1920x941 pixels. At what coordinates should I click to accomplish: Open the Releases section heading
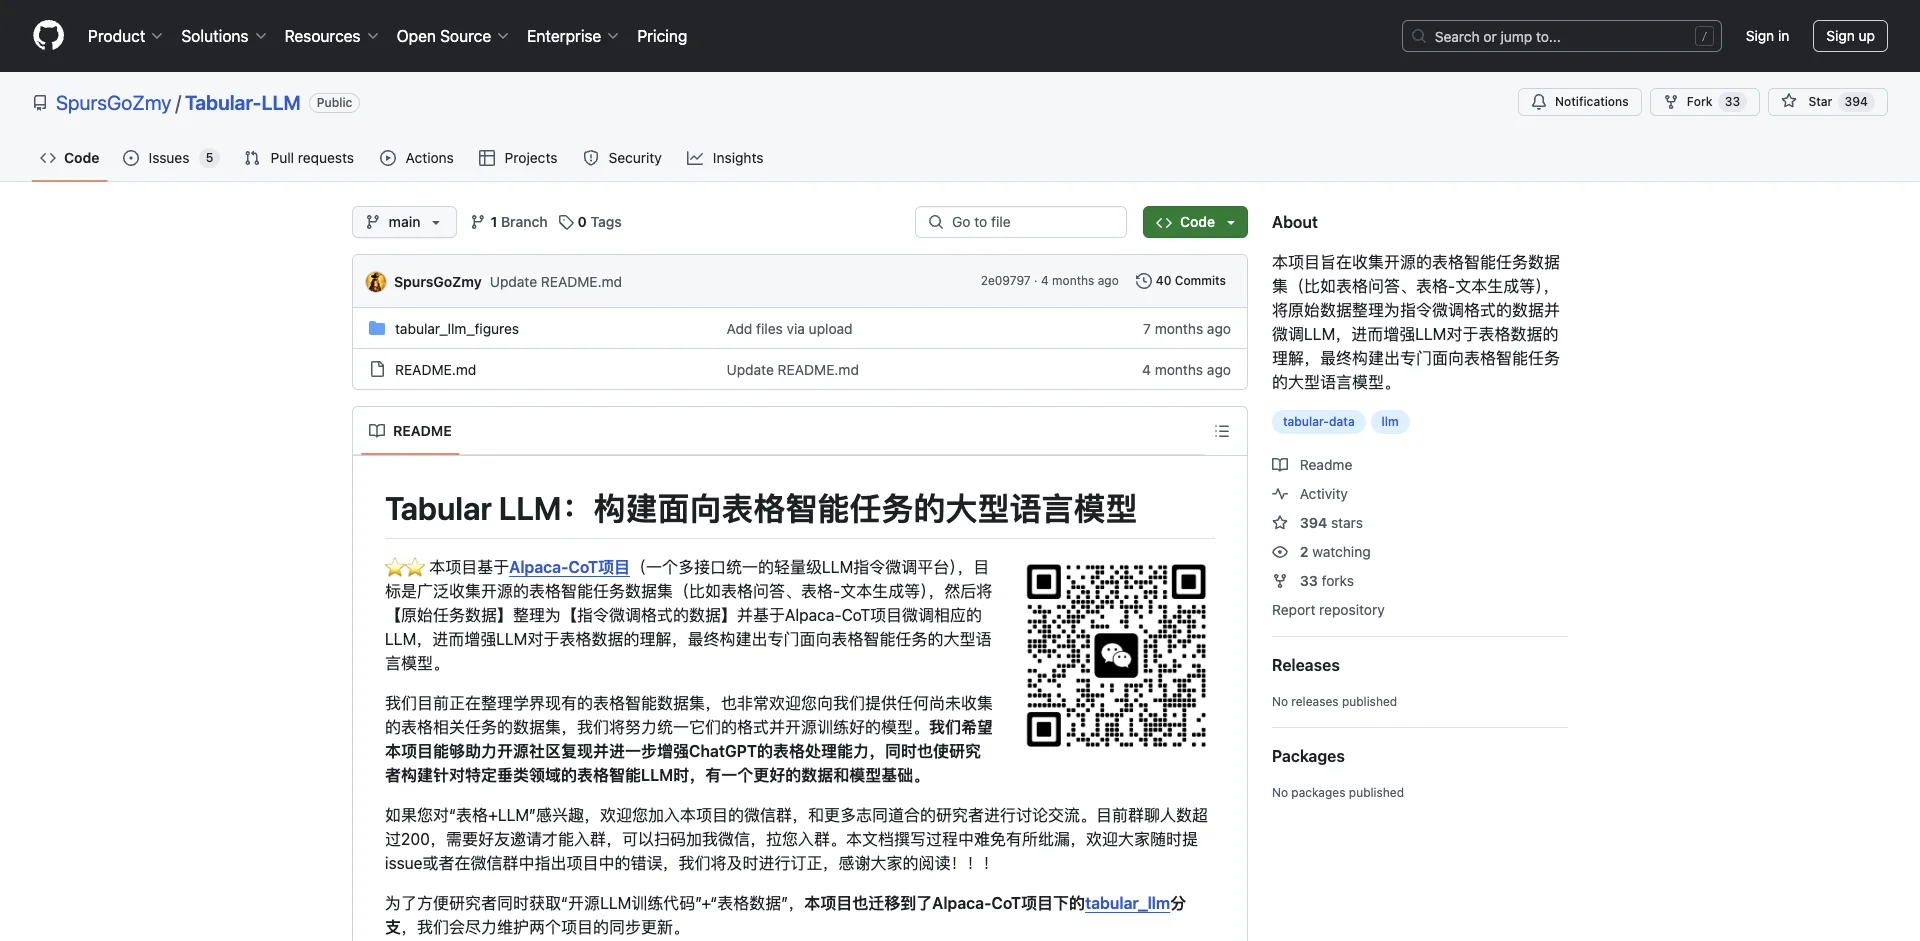click(x=1305, y=665)
